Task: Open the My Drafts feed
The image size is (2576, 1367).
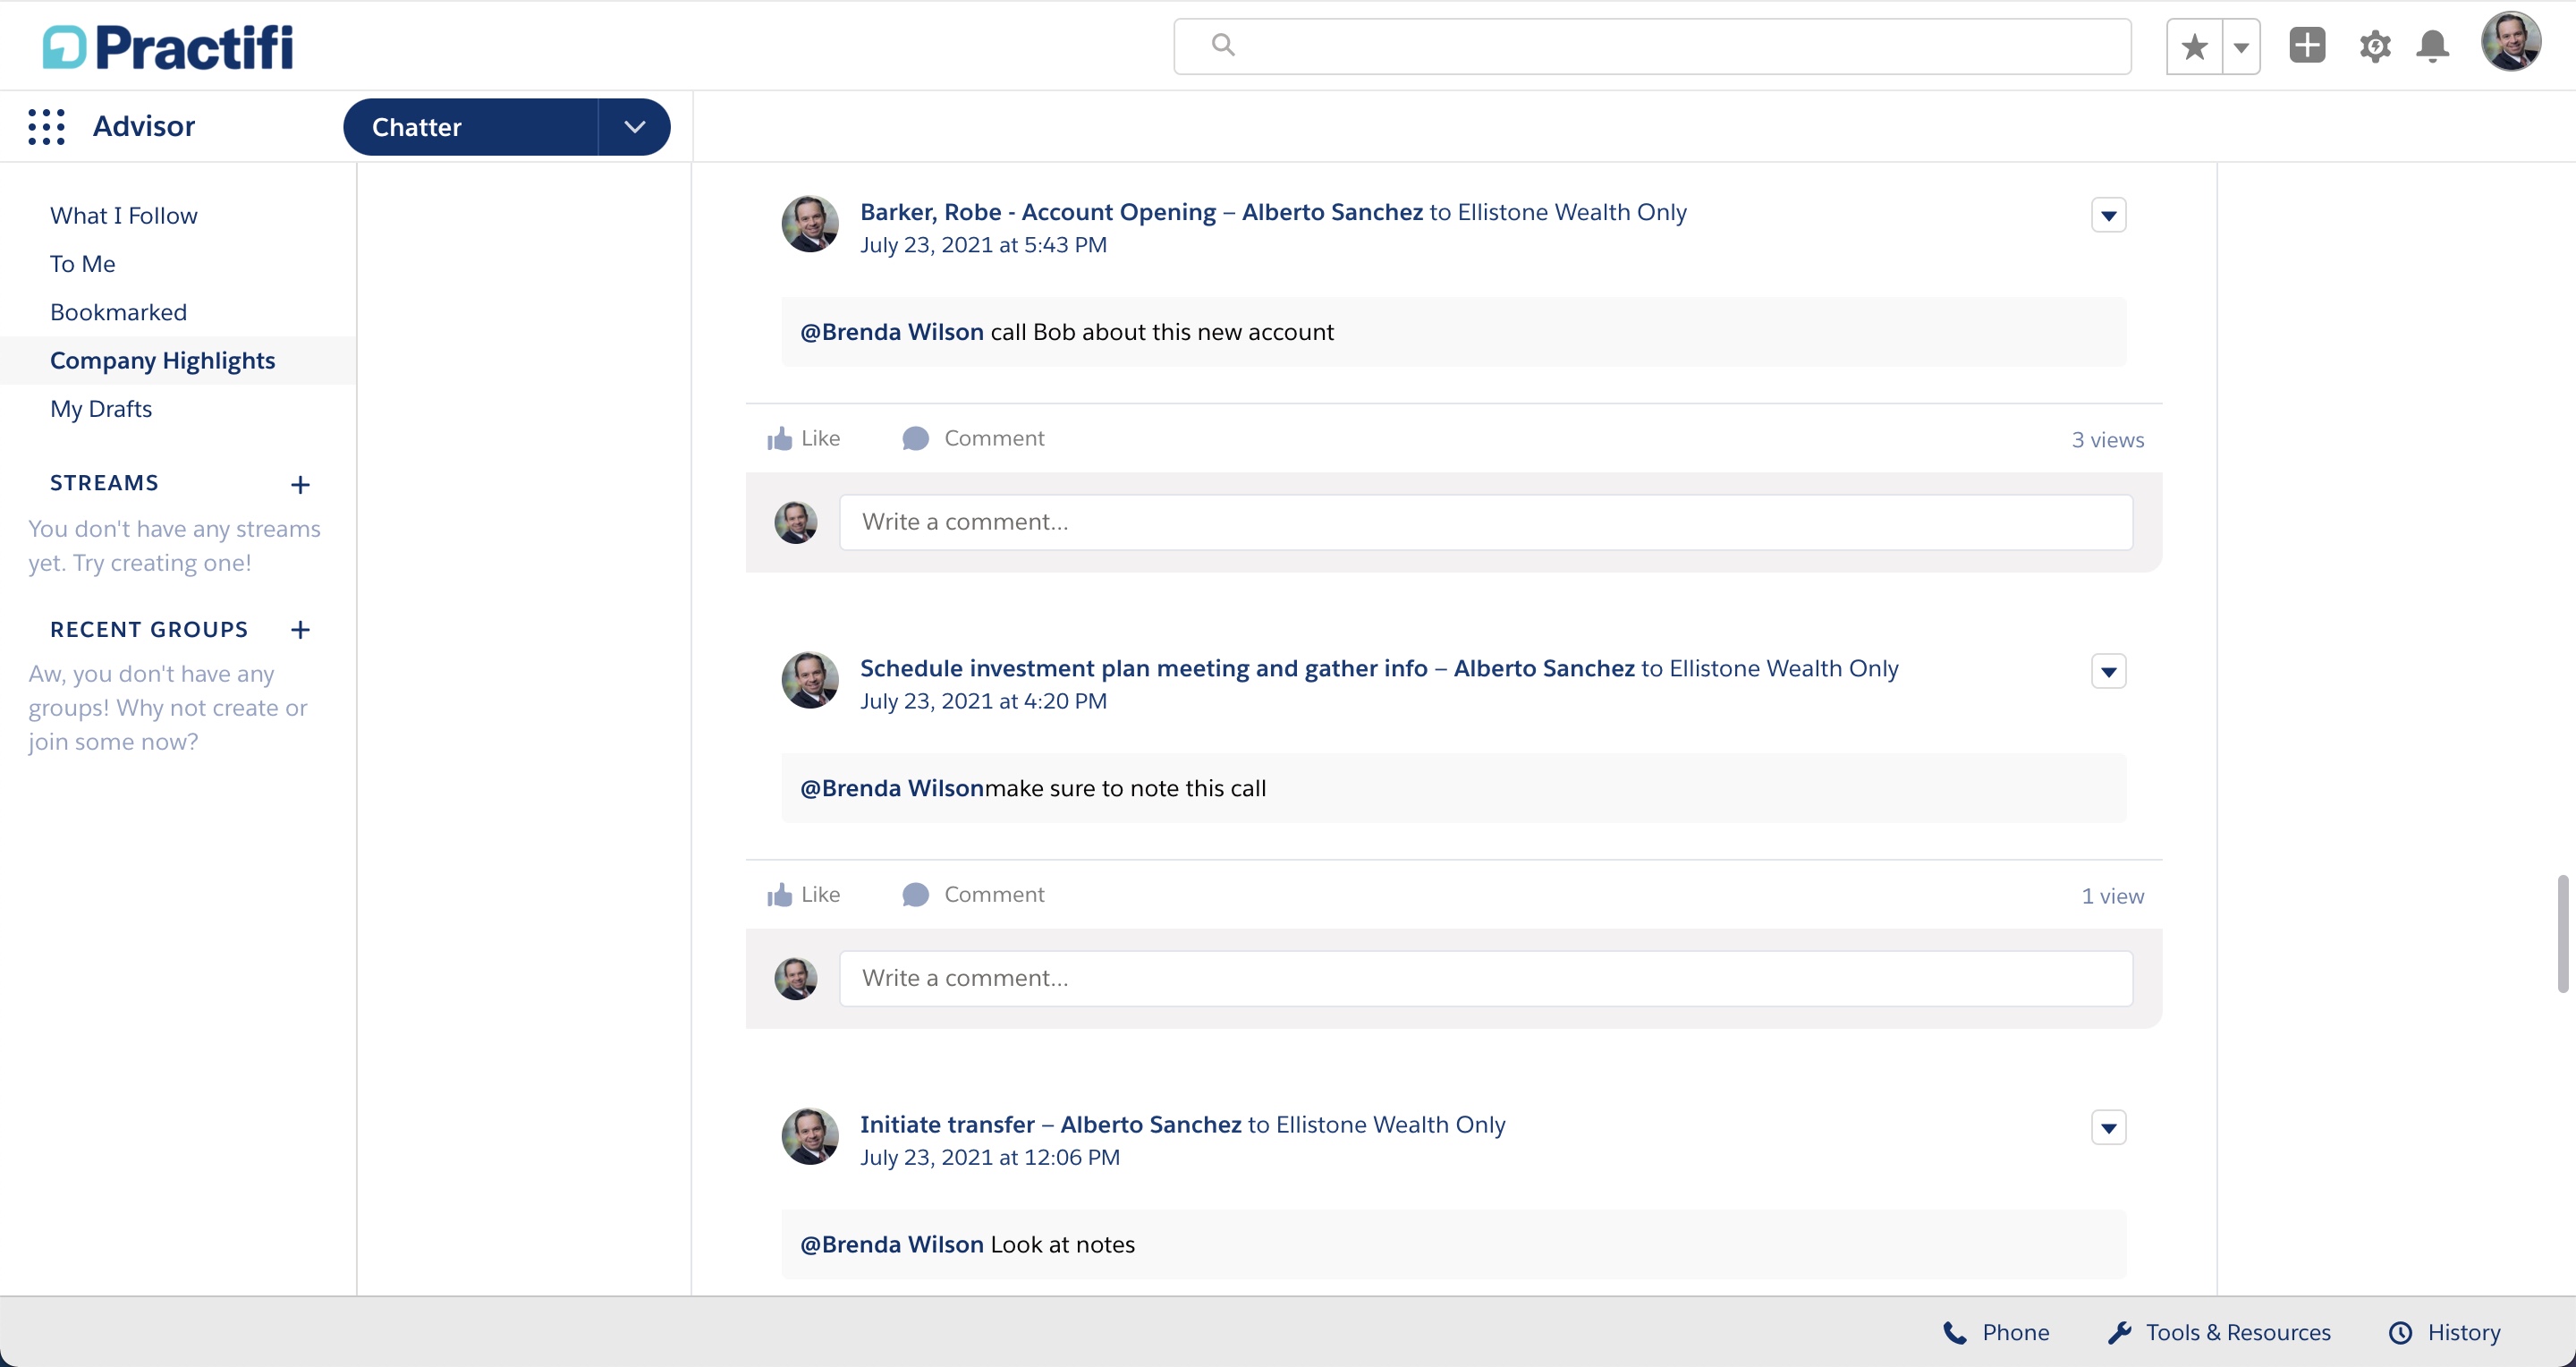Action: pos(101,409)
